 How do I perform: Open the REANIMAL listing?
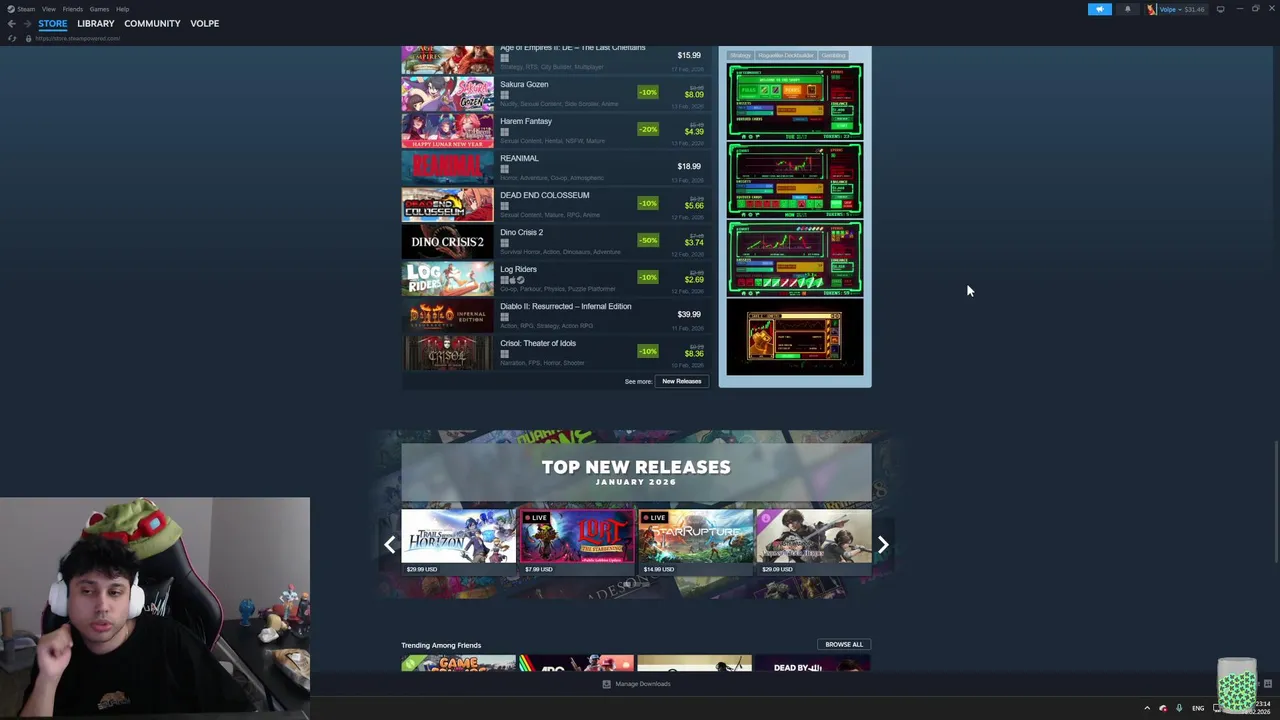point(556,168)
